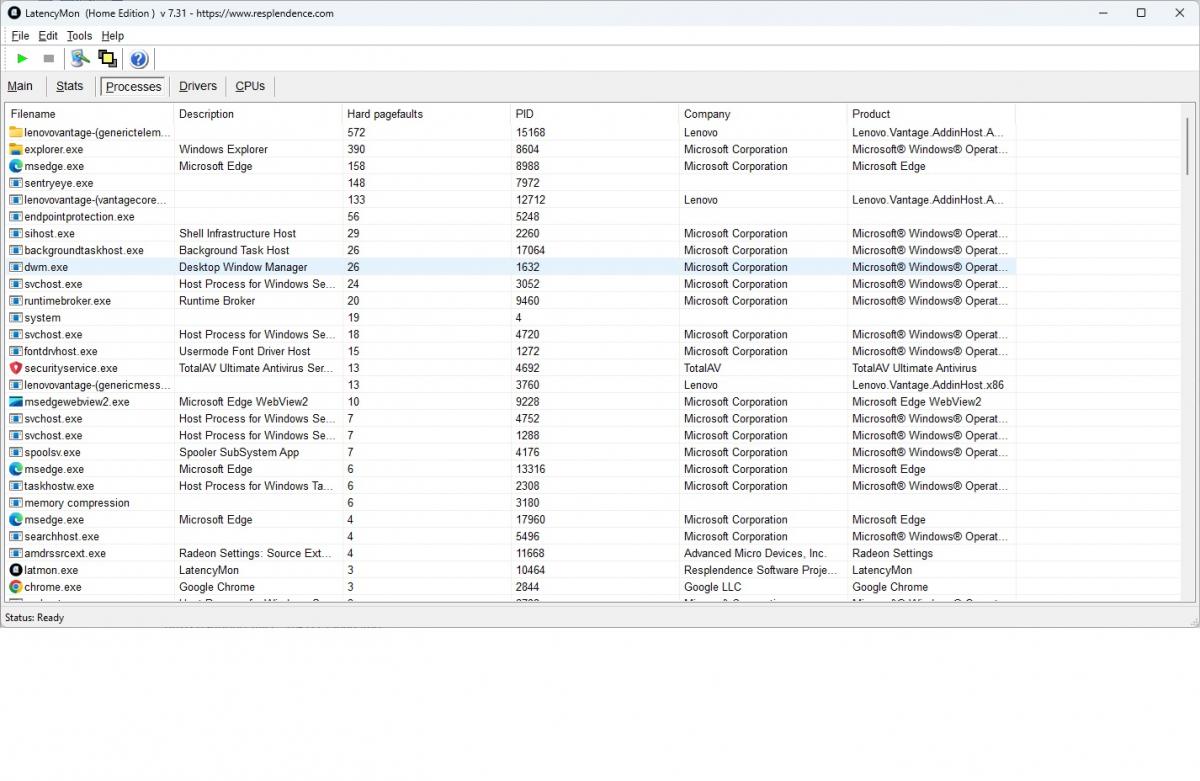The image size is (1200, 781).
Task: Click the icon beside sihost.exe
Action: tap(16, 233)
